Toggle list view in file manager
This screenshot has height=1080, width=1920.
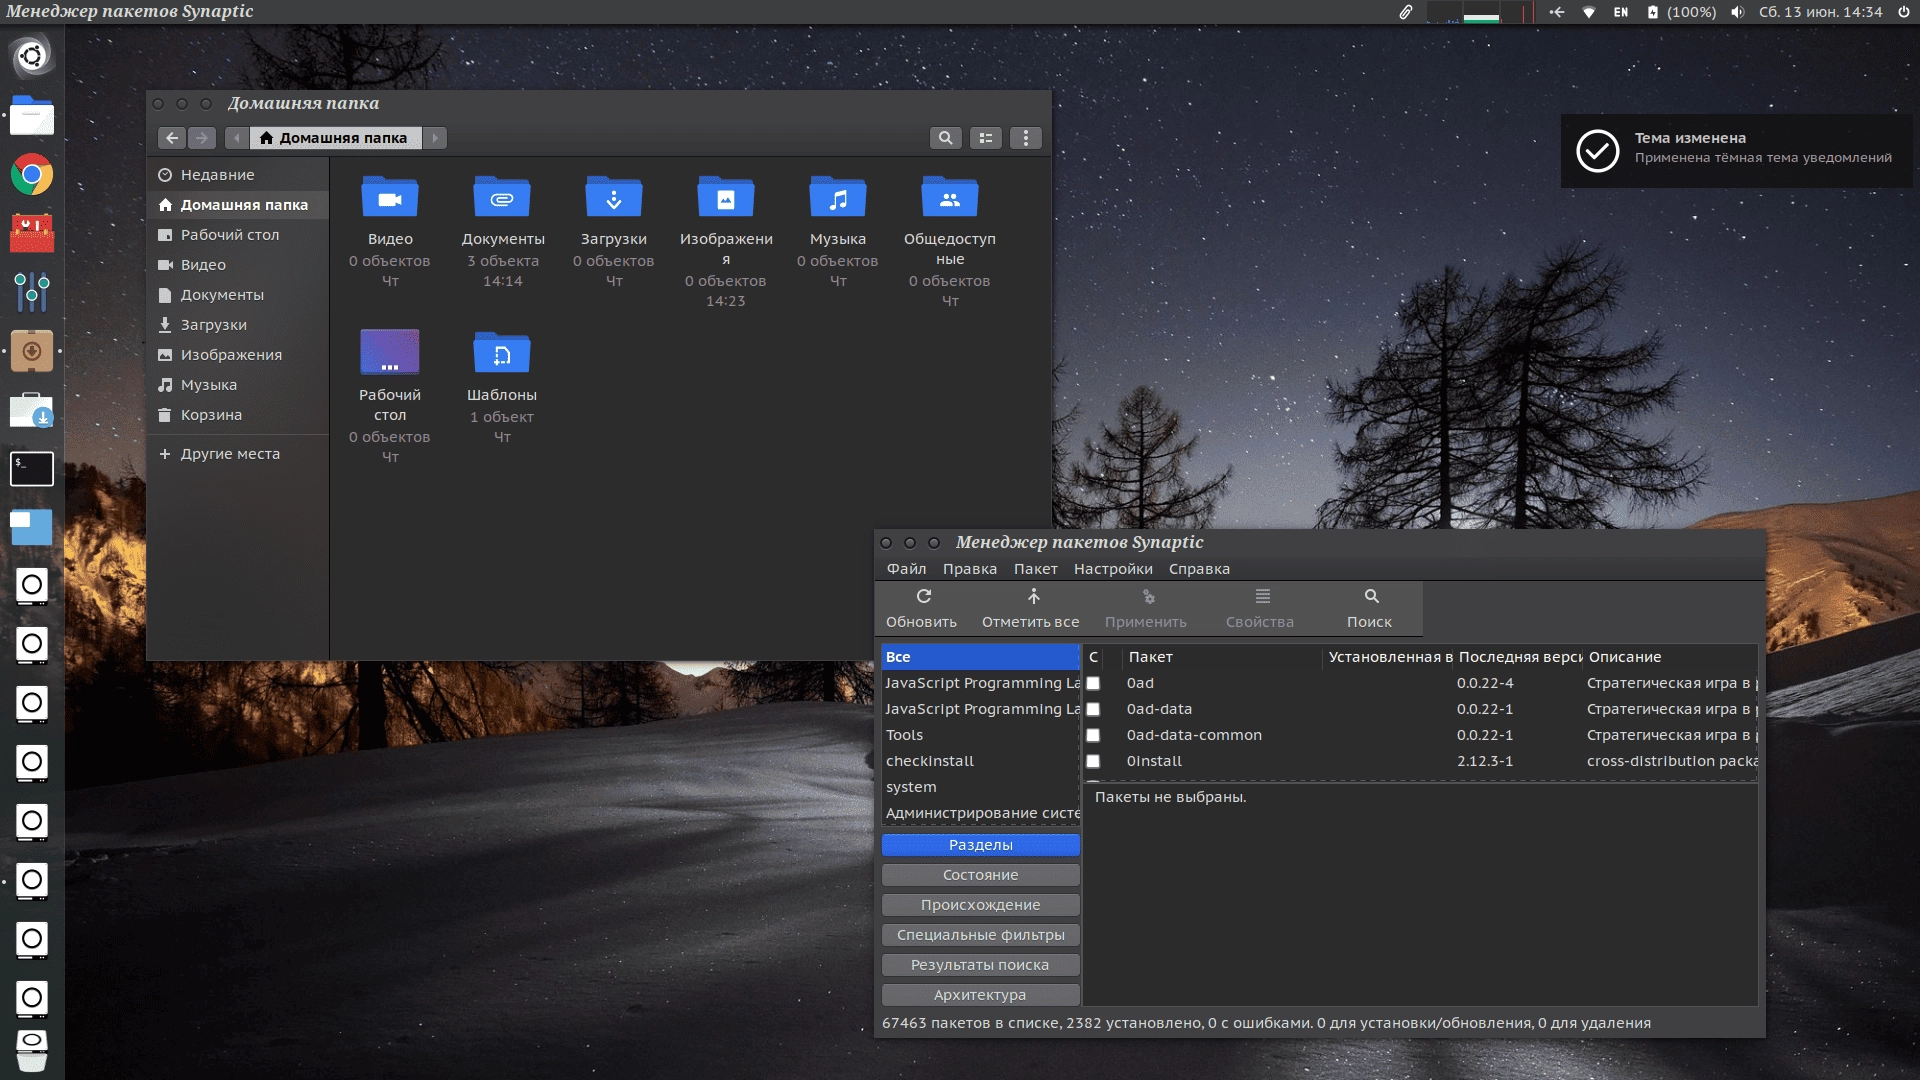point(986,138)
